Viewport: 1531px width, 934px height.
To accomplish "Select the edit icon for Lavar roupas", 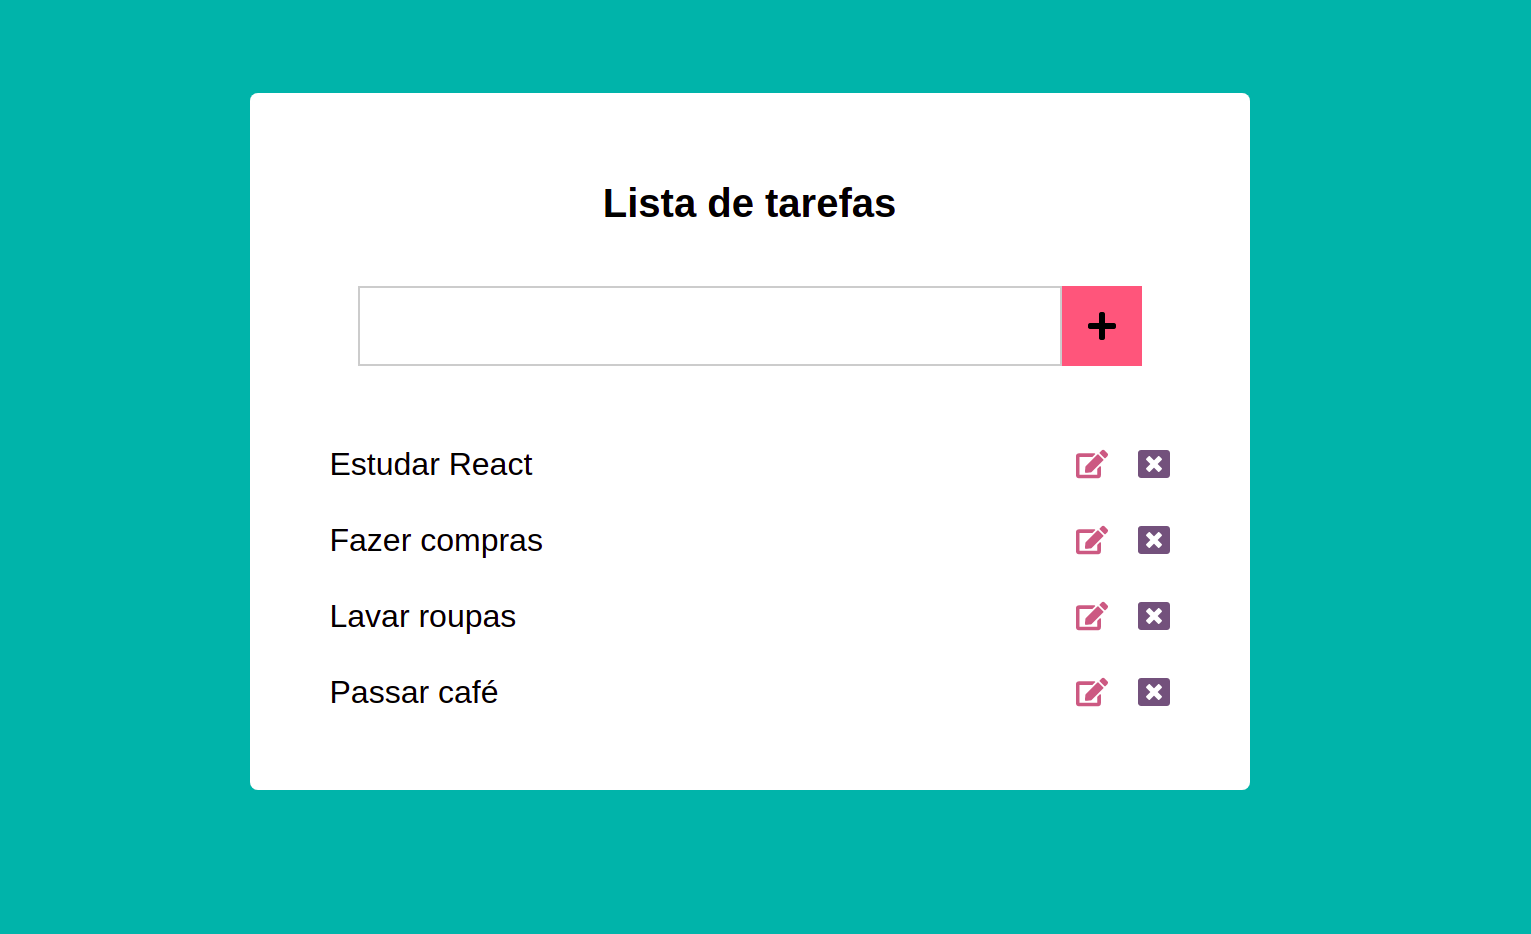I will pos(1091,616).
